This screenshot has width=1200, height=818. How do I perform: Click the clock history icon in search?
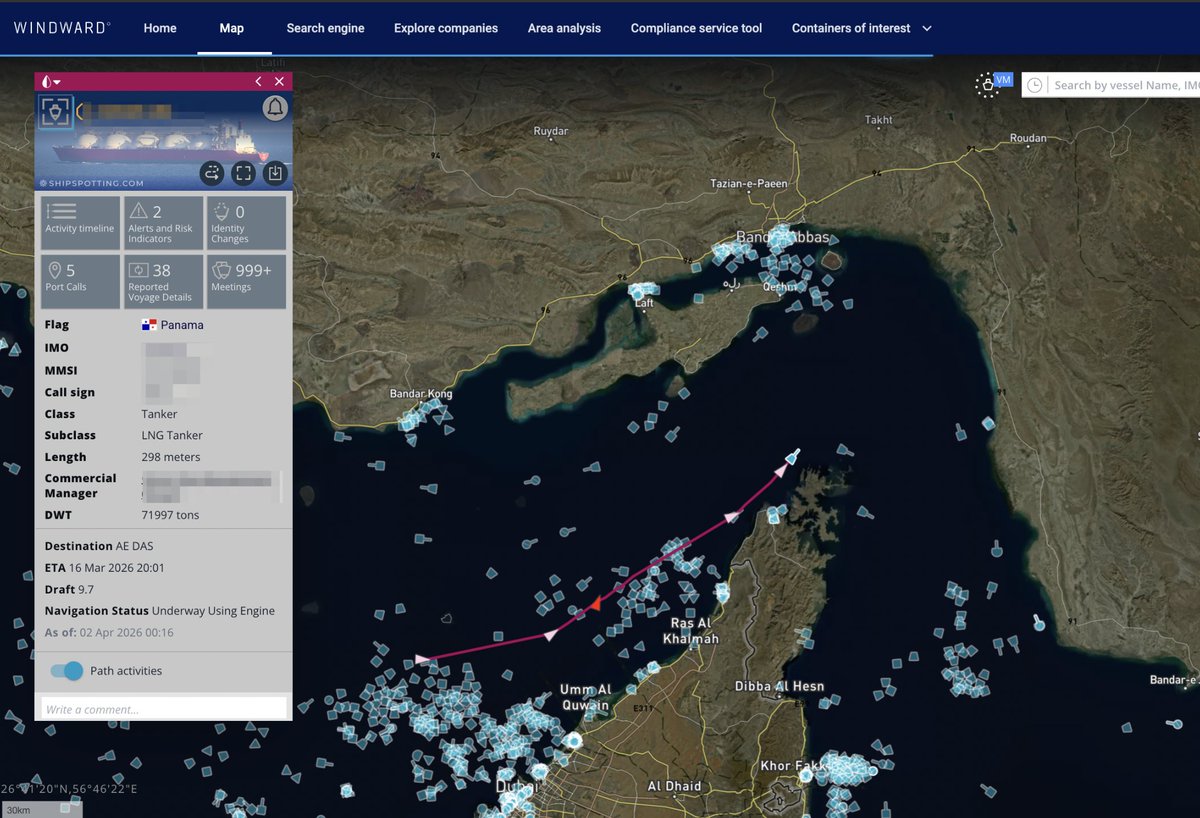click(1034, 86)
